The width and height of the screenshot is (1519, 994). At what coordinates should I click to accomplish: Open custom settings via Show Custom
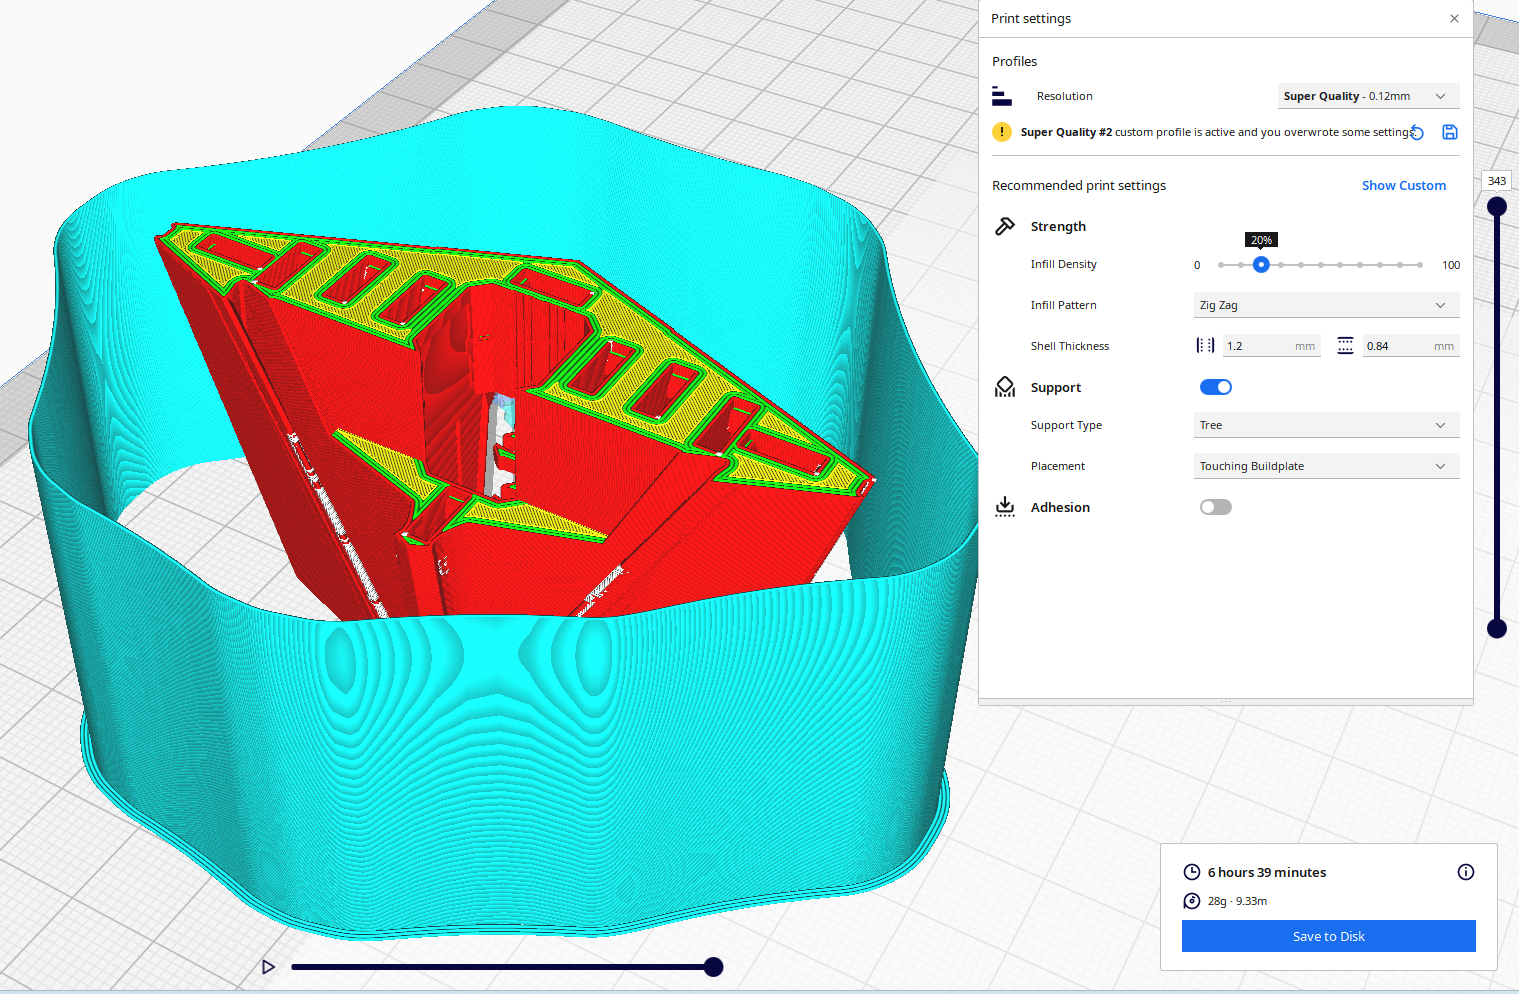pyautogui.click(x=1404, y=185)
